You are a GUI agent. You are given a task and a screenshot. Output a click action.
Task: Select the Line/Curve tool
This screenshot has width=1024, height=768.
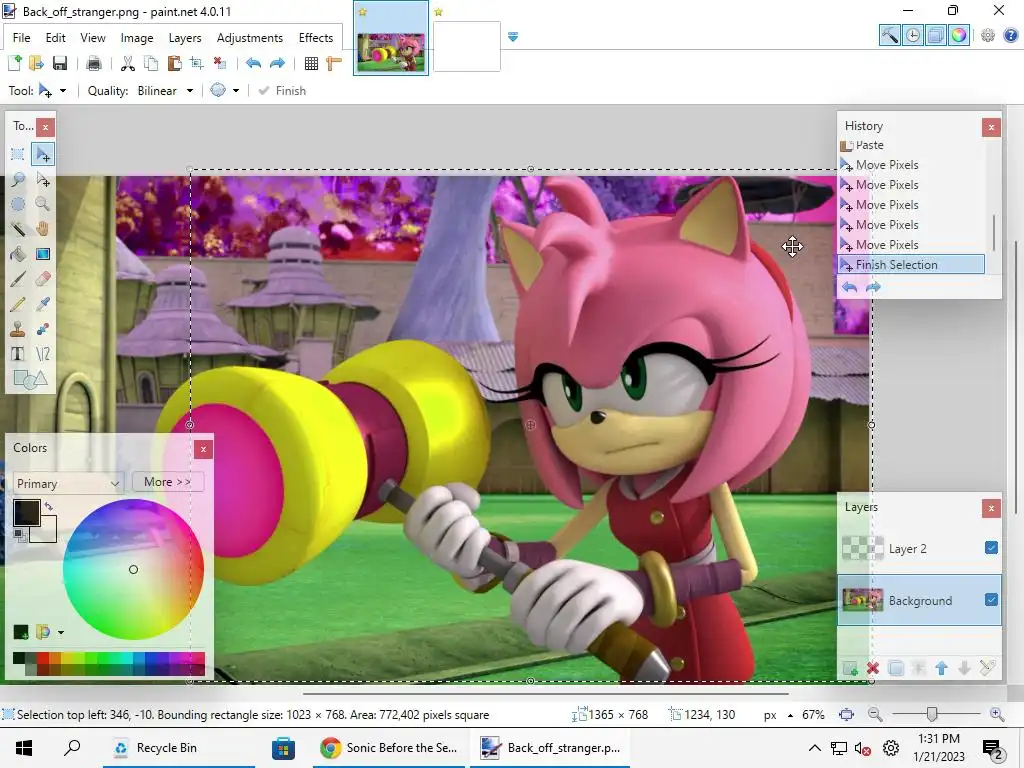(x=43, y=354)
